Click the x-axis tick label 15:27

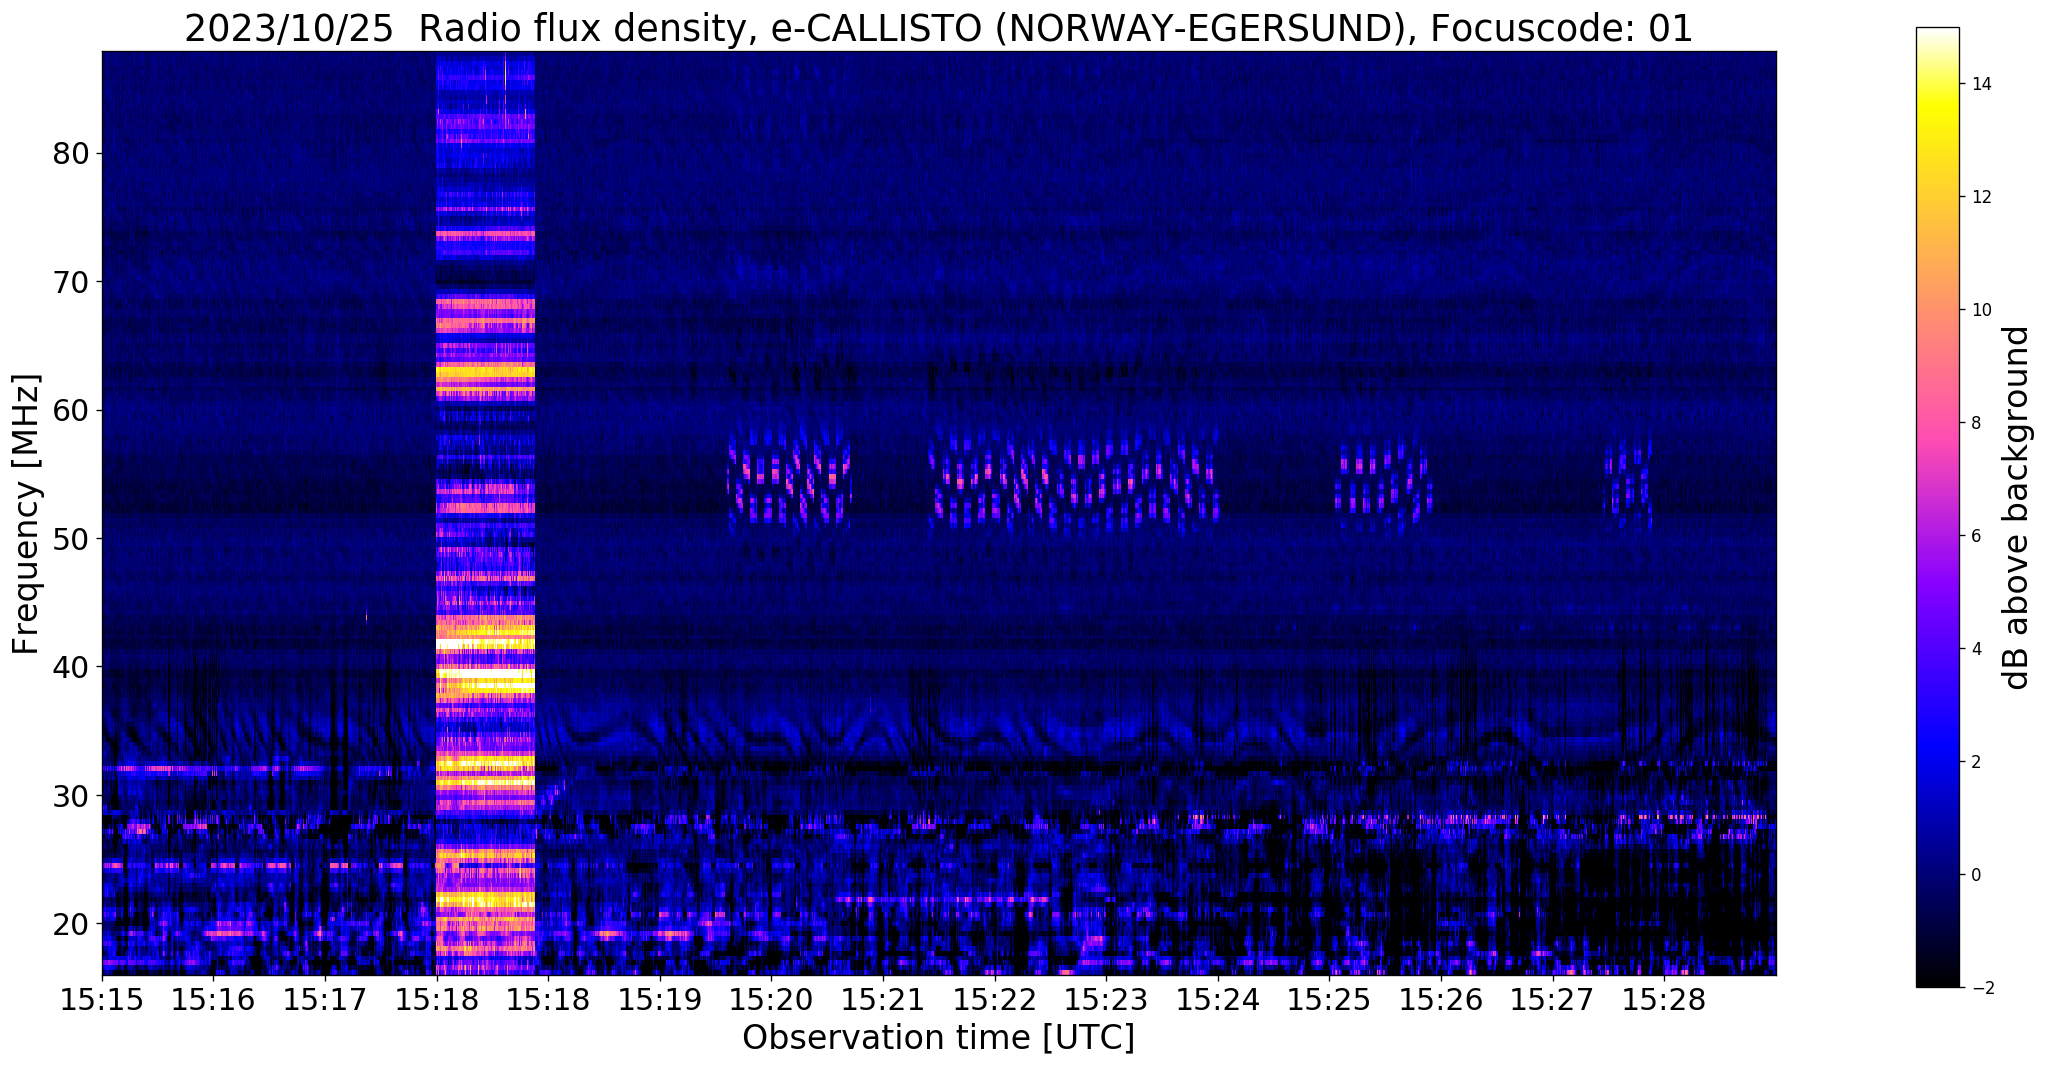pos(1553,1000)
